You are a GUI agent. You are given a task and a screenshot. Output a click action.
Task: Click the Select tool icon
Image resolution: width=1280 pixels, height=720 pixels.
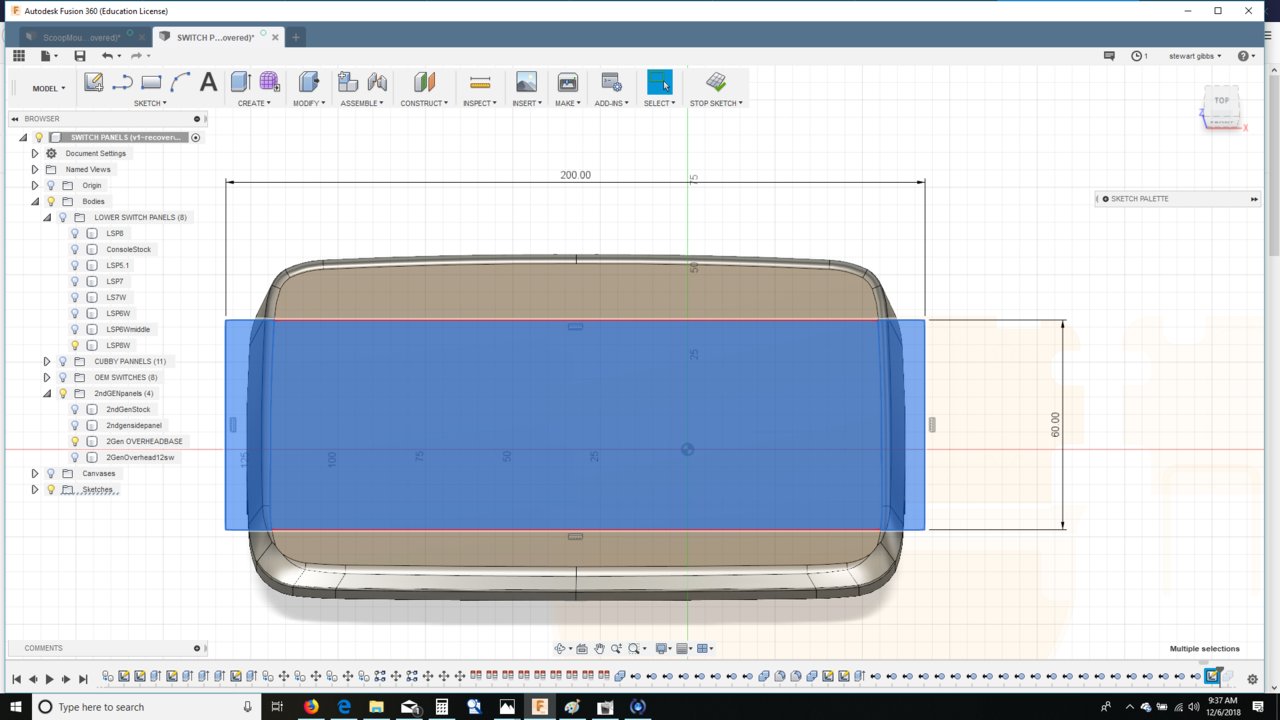click(659, 82)
